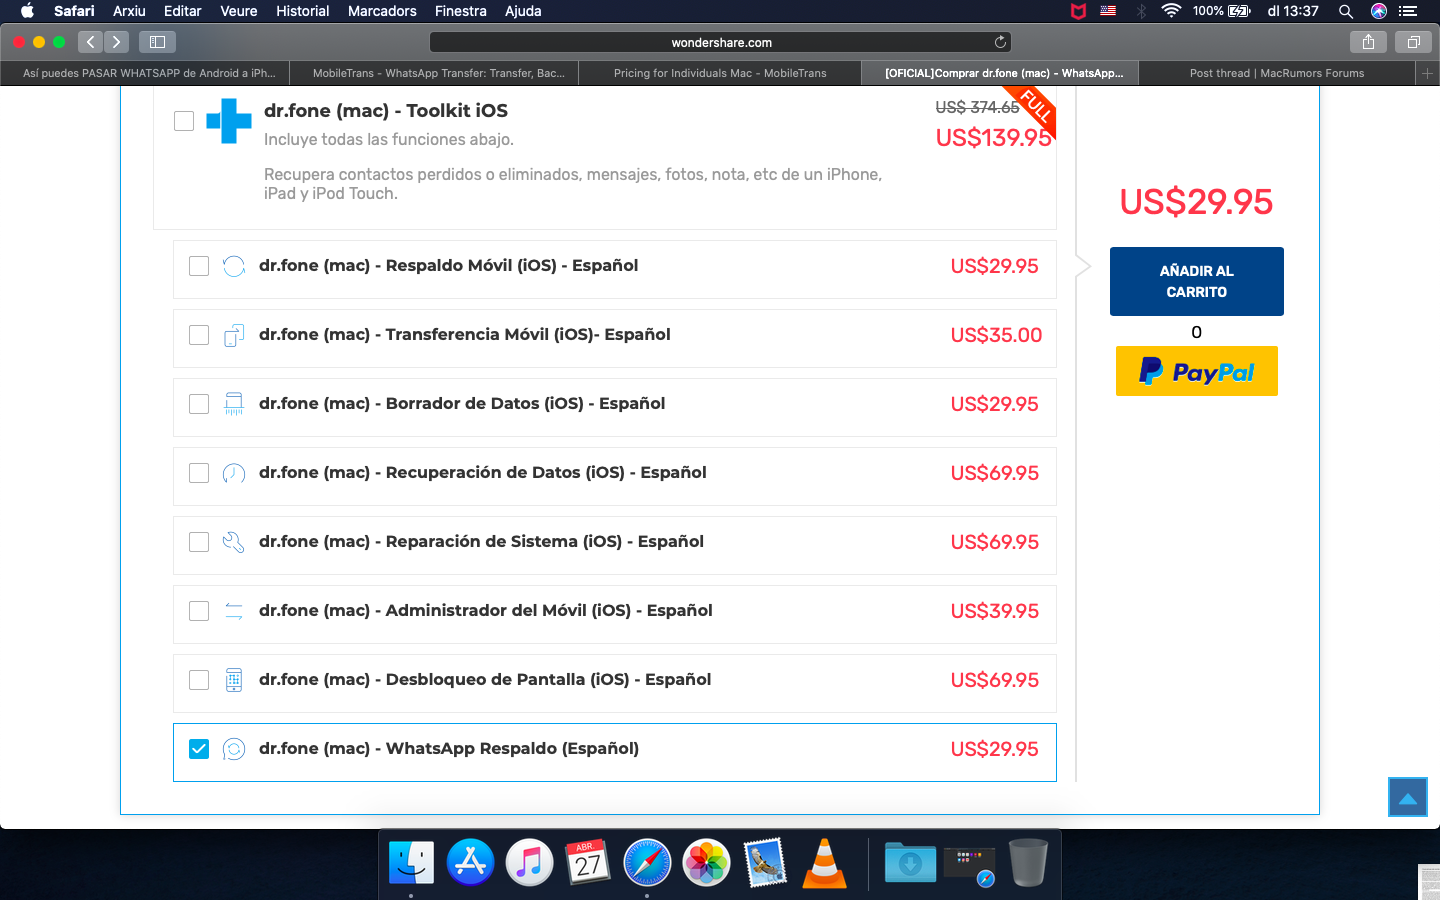Go forward with Safari's forward arrow
This screenshot has height=900, width=1440.
(x=117, y=42)
